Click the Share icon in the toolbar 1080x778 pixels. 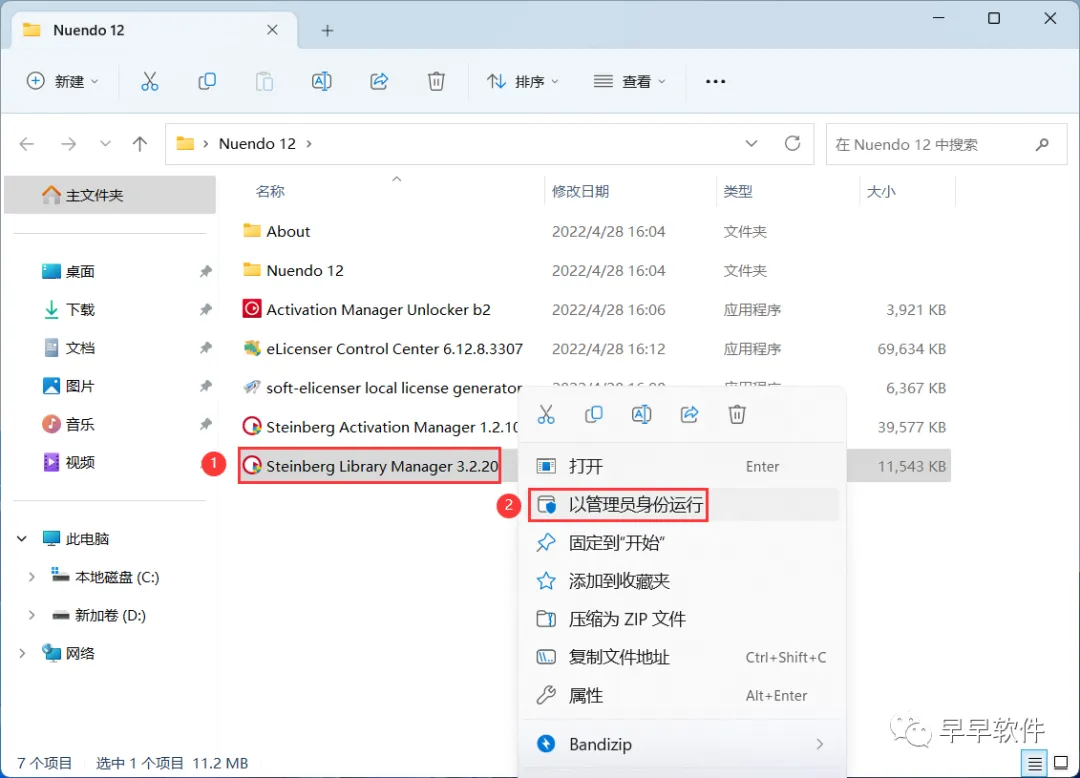[379, 81]
